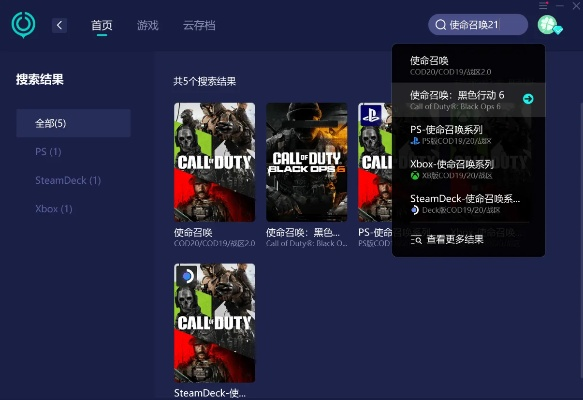Choose PS-使命召唤系列 suggestion
The image size is (583, 400).
468,134
